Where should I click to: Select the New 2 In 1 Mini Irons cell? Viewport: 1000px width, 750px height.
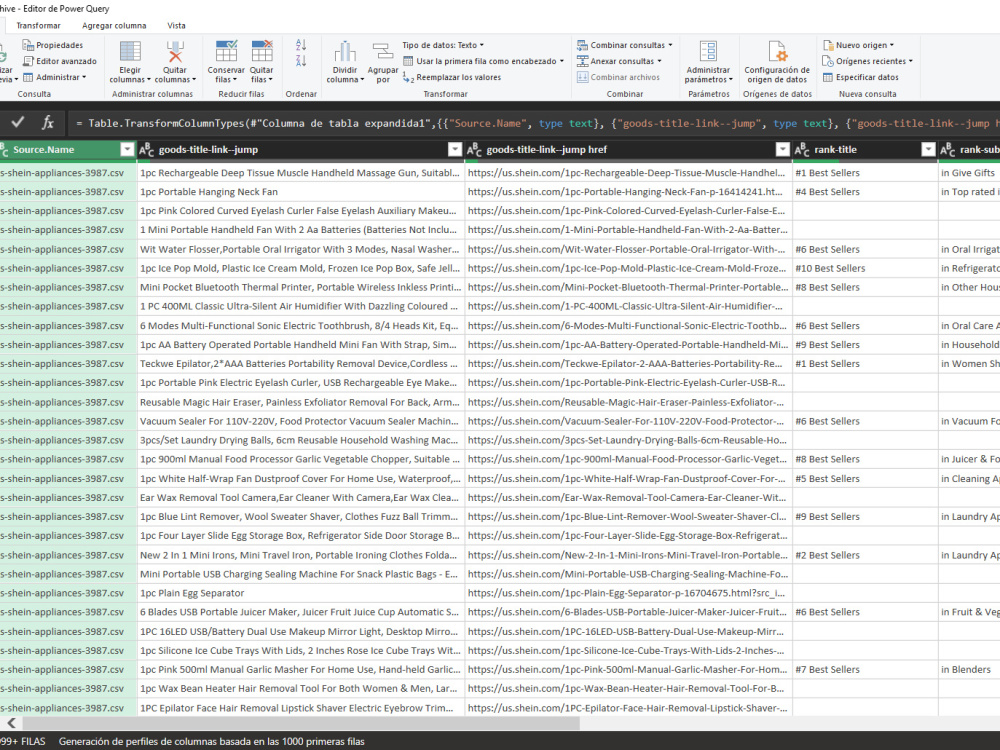tap(301, 555)
